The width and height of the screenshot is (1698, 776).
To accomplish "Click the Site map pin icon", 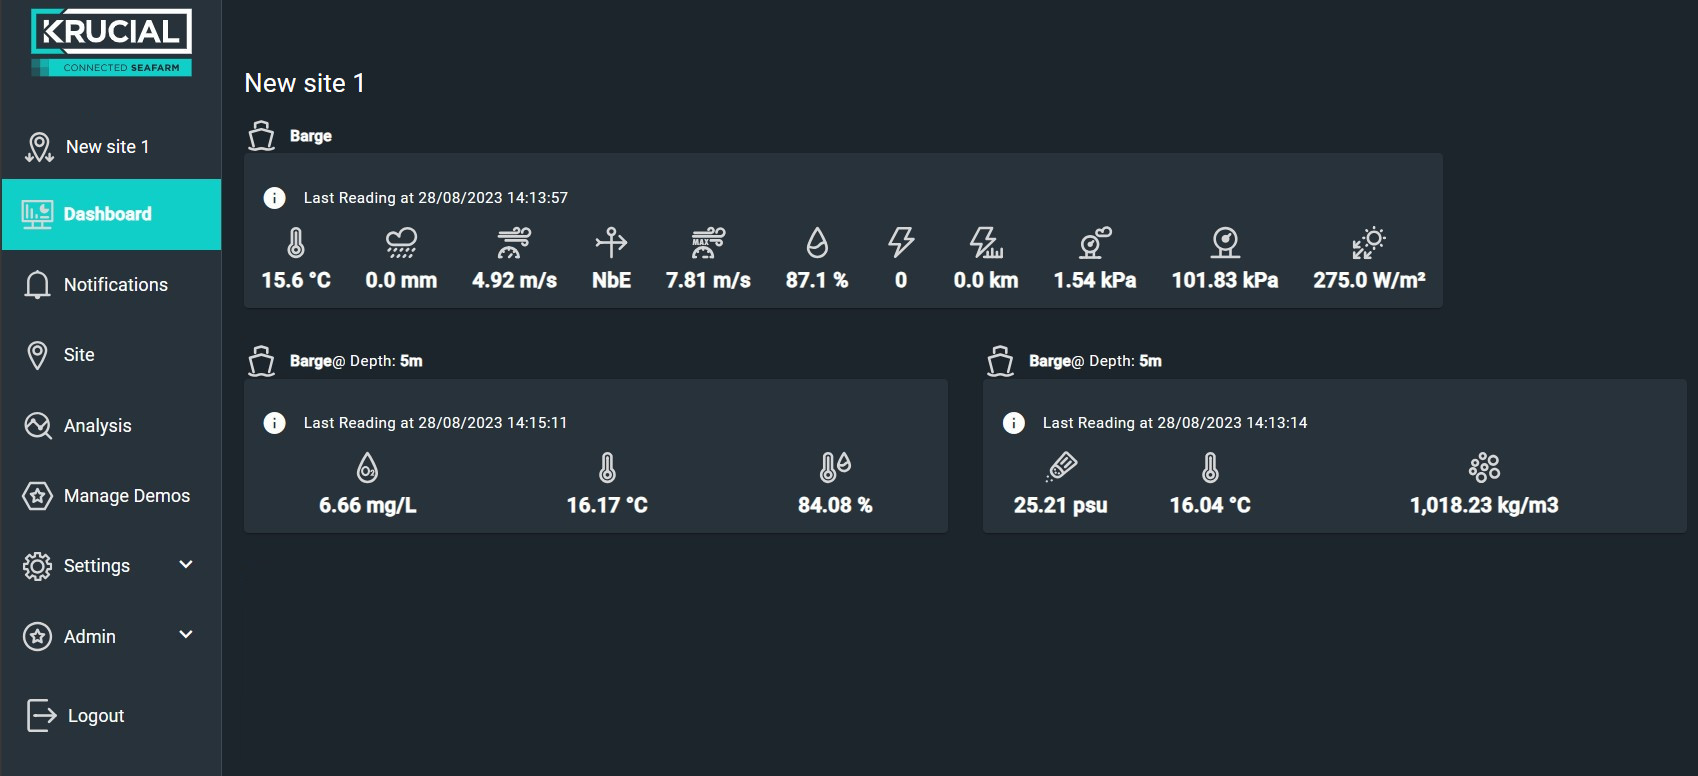I will (37, 355).
